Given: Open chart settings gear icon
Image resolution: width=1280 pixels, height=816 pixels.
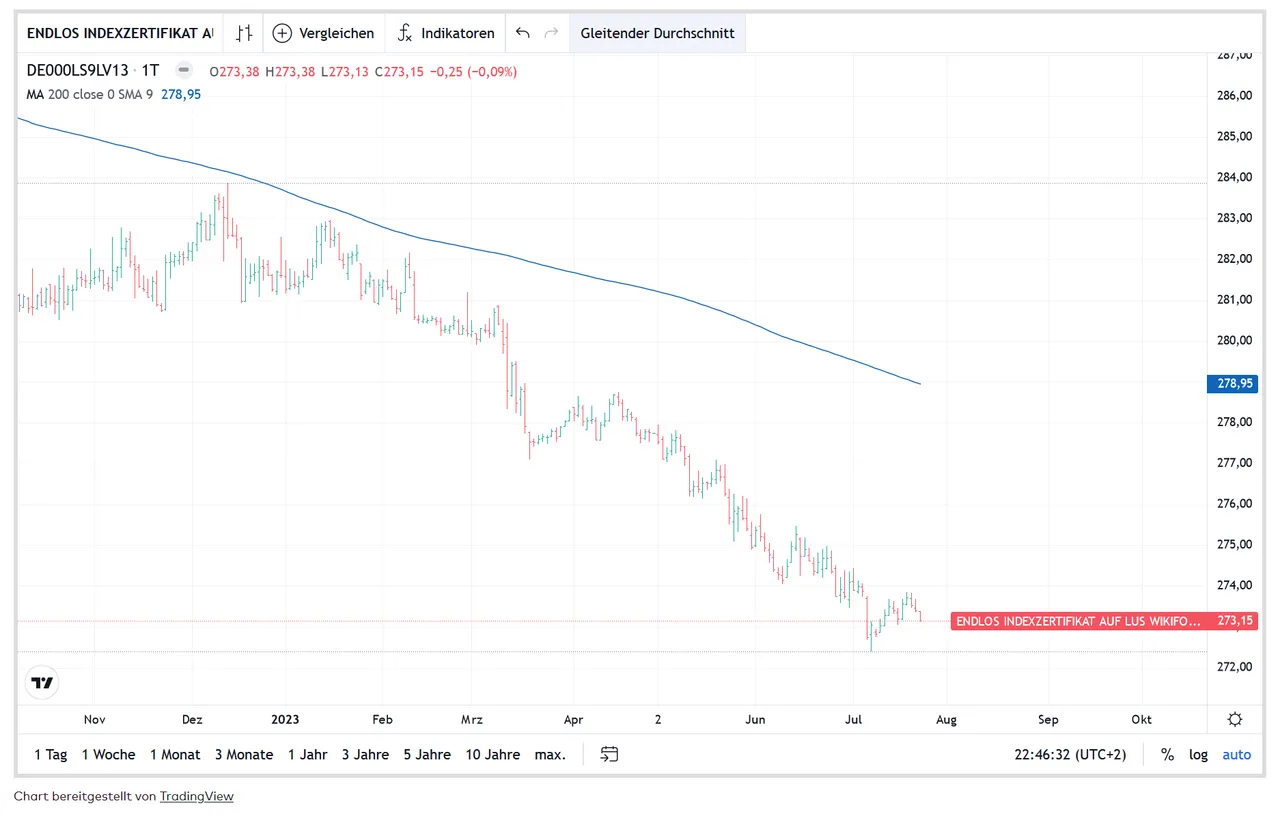Looking at the screenshot, I should pyautogui.click(x=1235, y=719).
